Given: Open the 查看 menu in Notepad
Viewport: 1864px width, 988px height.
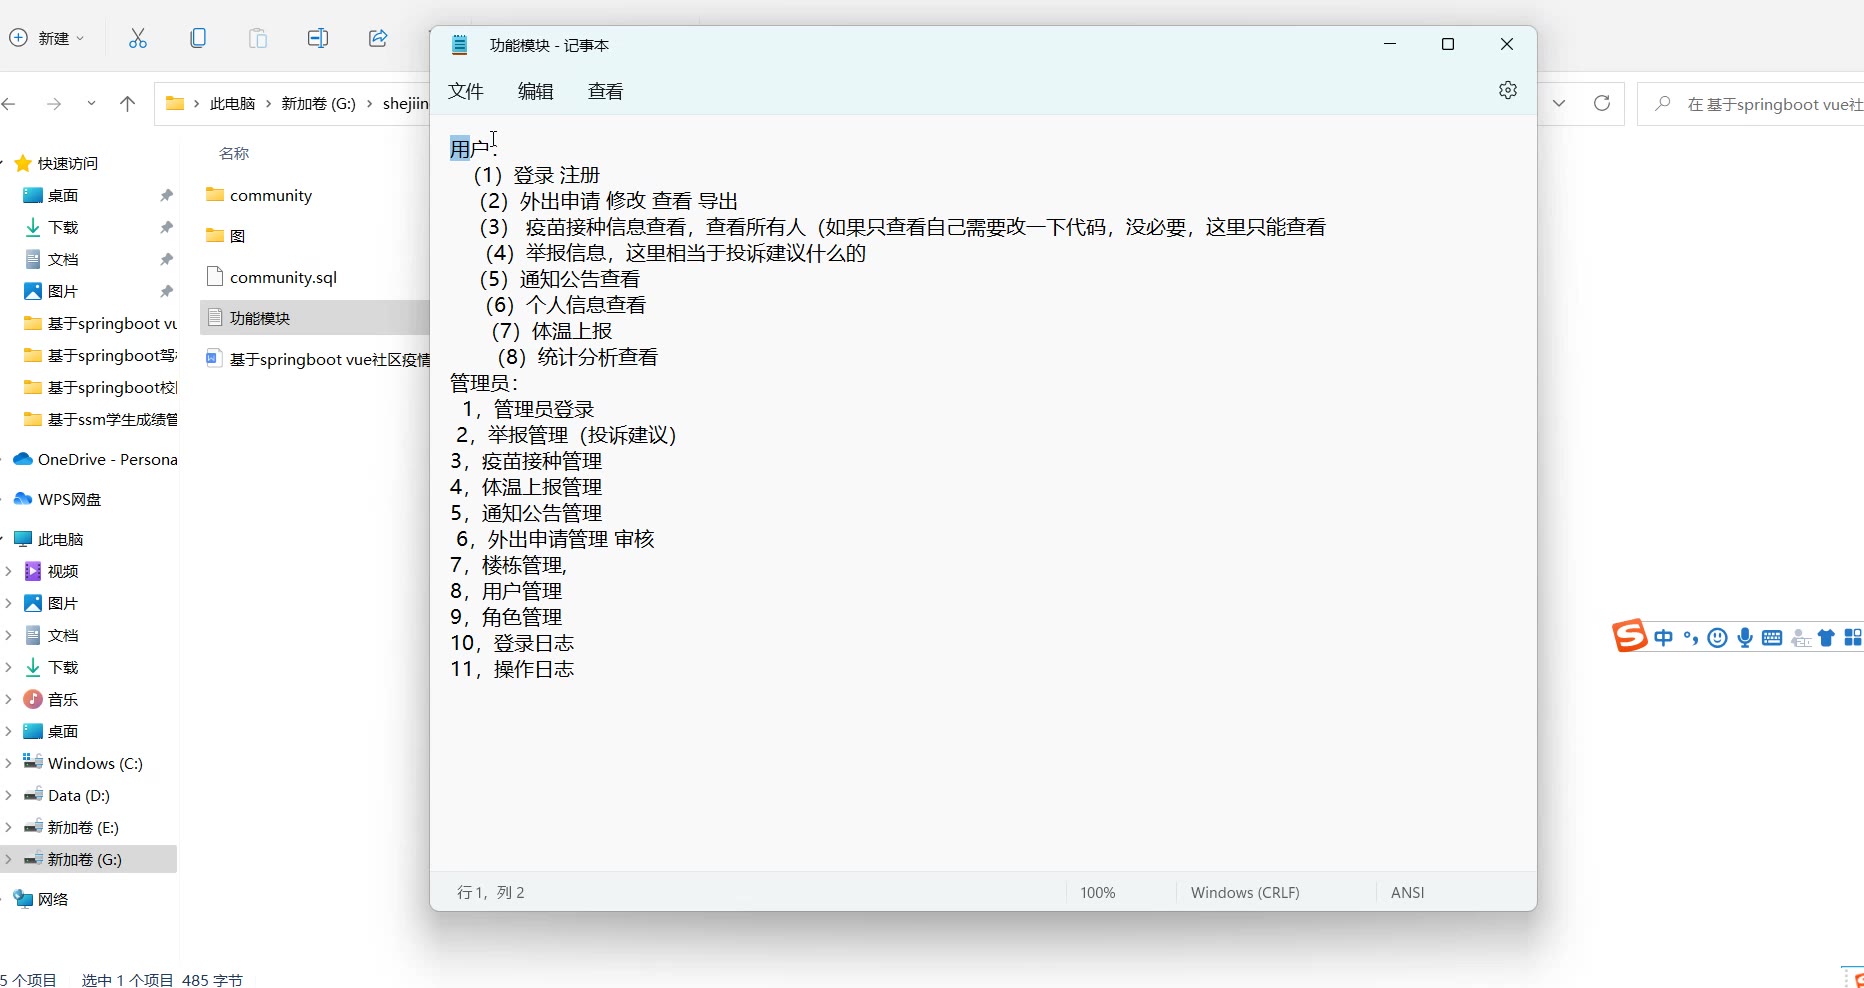Looking at the screenshot, I should 606,91.
